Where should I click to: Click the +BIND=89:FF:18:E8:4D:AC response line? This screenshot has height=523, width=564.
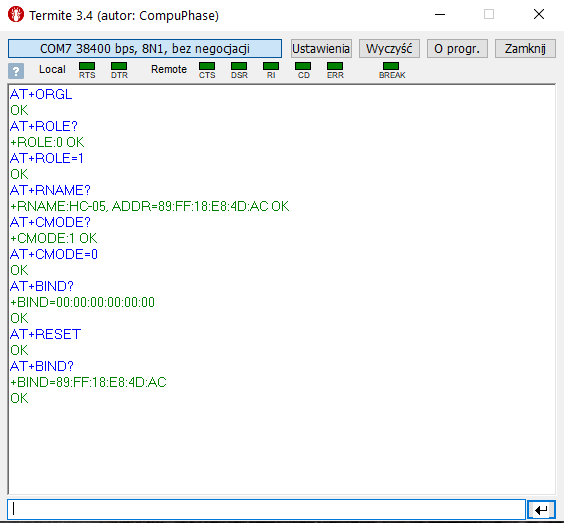tap(88, 382)
